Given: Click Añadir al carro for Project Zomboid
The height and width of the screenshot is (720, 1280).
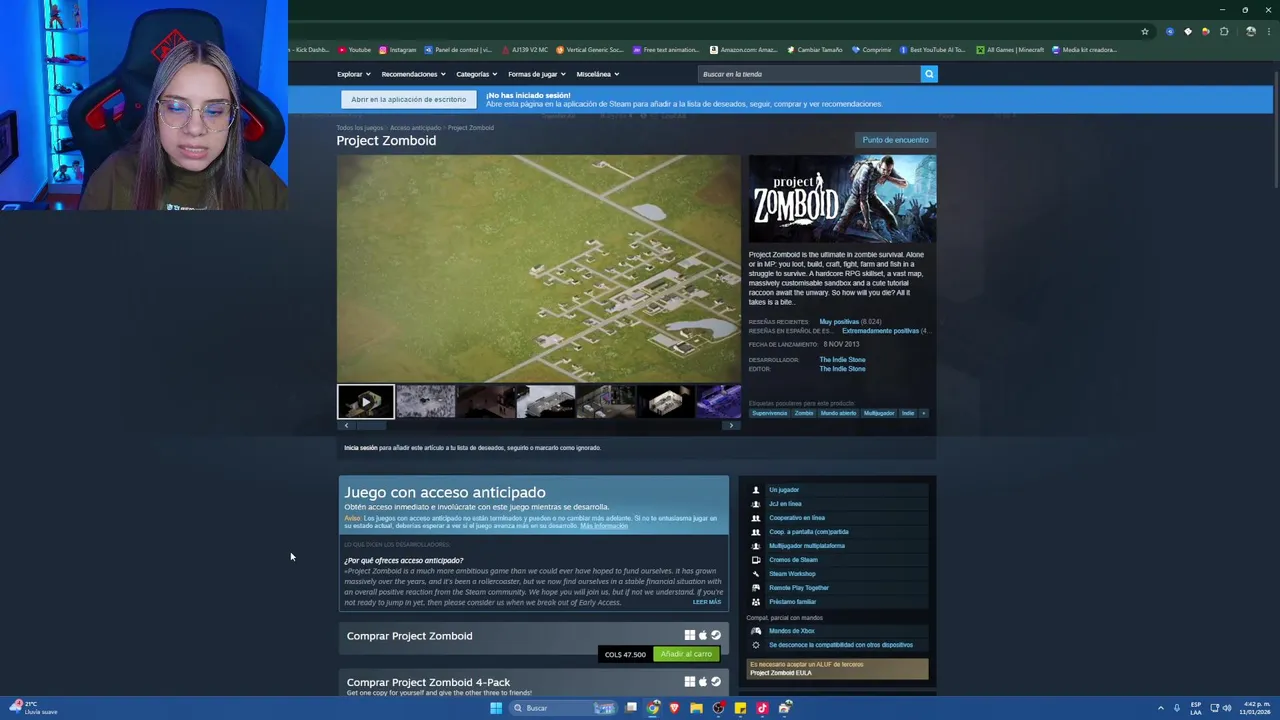Looking at the screenshot, I should coord(686,654).
